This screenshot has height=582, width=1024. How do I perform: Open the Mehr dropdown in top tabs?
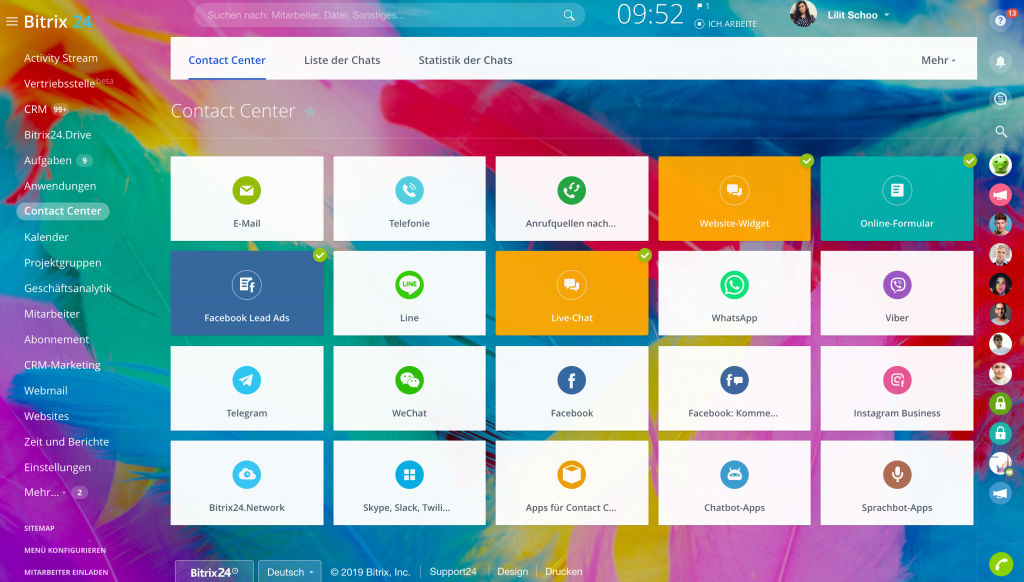[x=938, y=60]
